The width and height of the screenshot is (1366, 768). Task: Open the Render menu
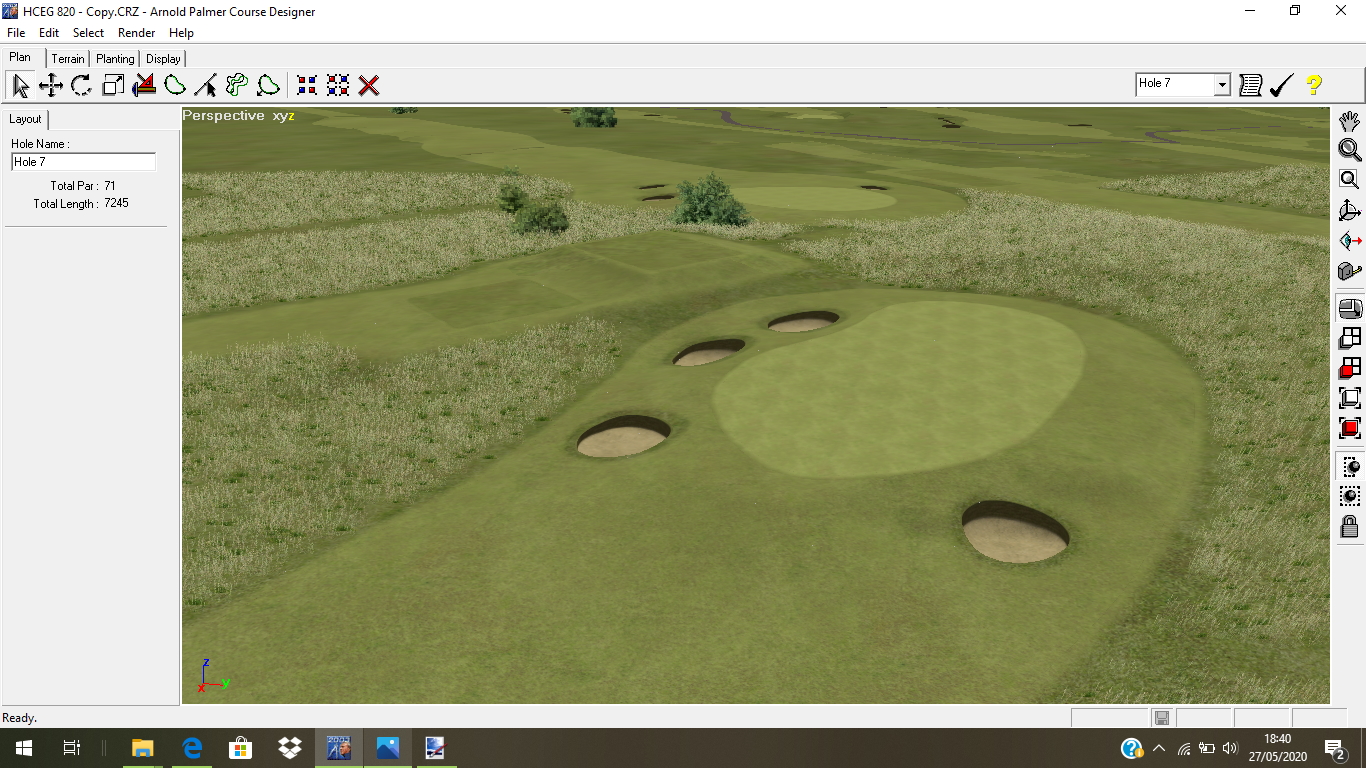[136, 33]
